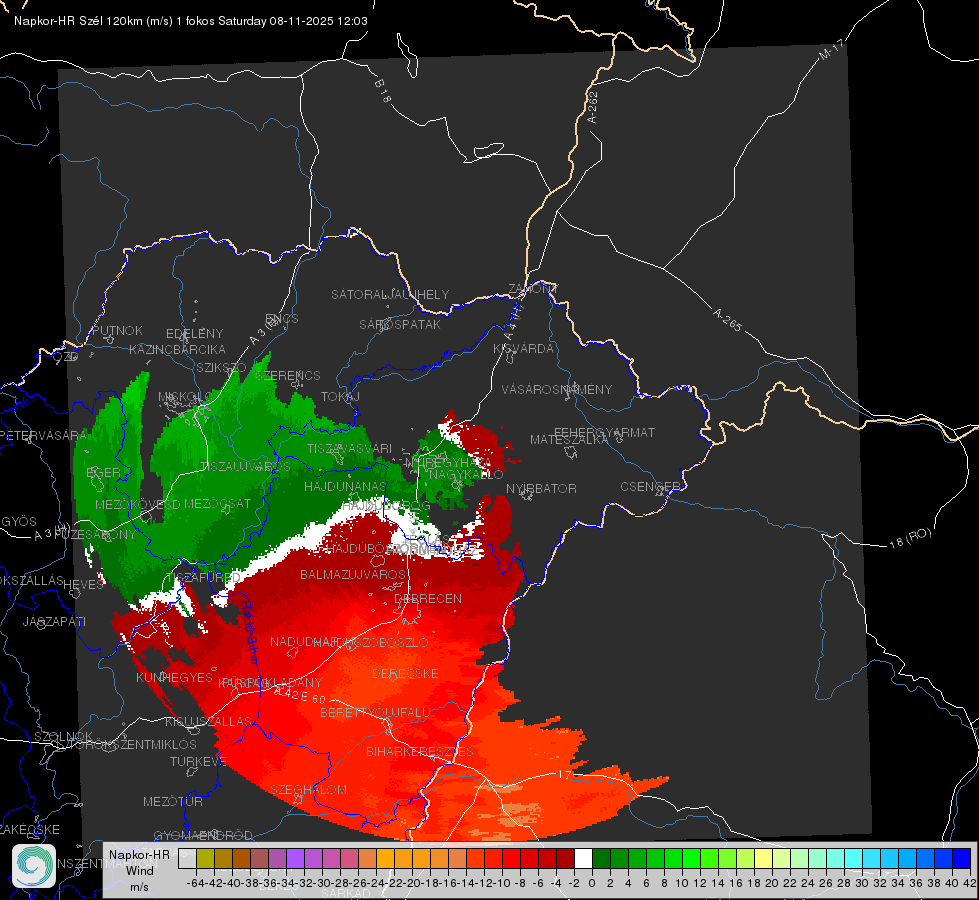Click the NYÍRBÁTOR city label
979x900 pixels.
541,488
